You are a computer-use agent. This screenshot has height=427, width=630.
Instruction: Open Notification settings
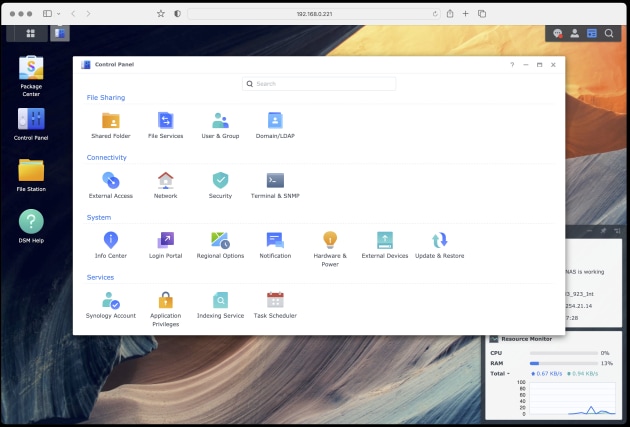[x=275, y=245]
